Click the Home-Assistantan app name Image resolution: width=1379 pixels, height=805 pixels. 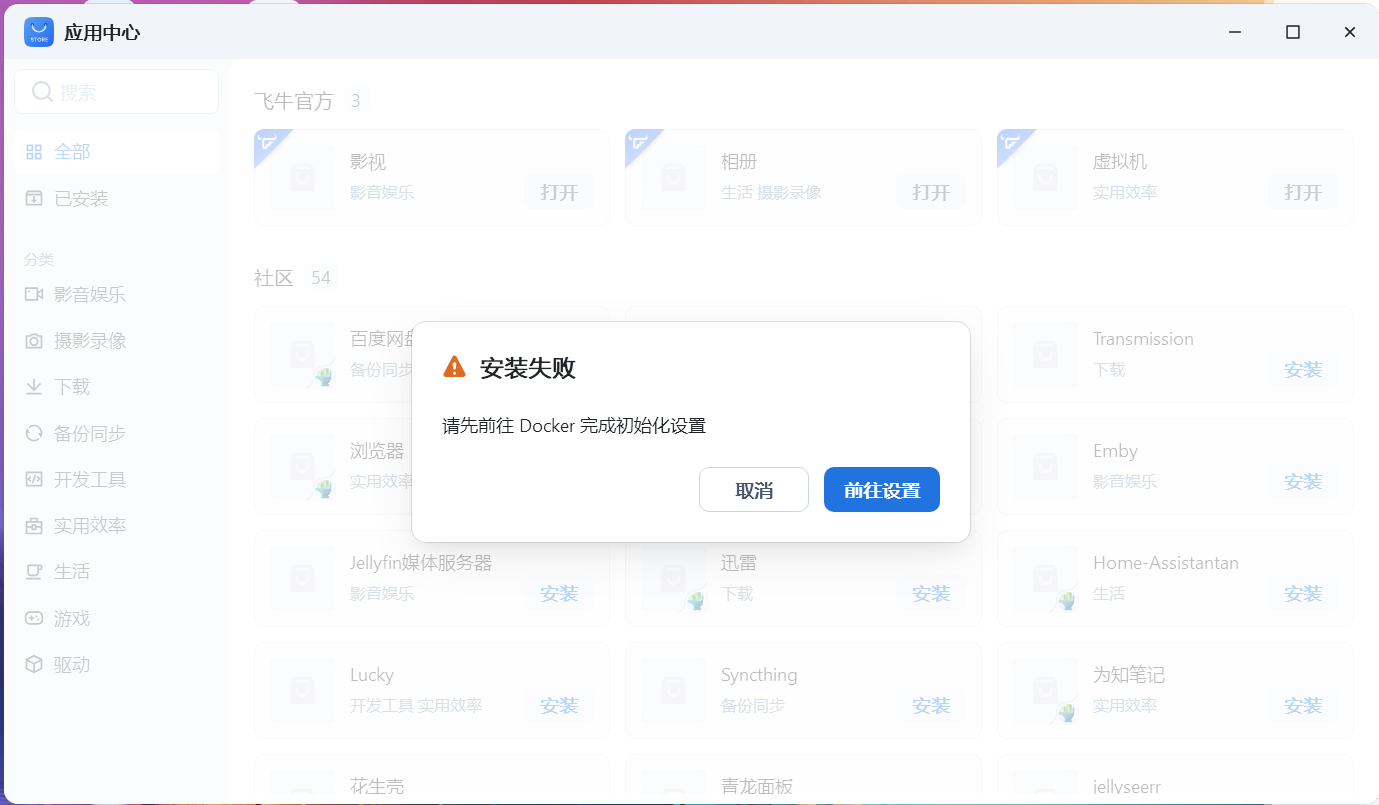1165,563
